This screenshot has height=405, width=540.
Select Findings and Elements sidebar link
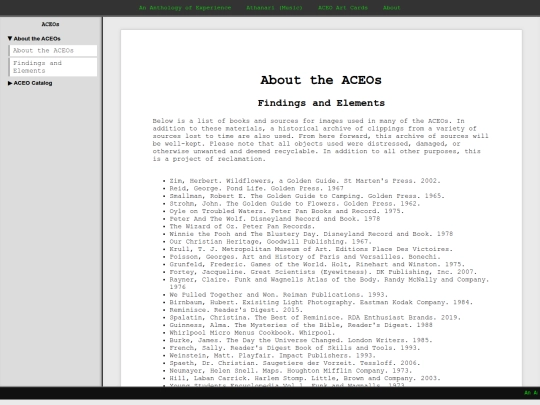(53, 67)
